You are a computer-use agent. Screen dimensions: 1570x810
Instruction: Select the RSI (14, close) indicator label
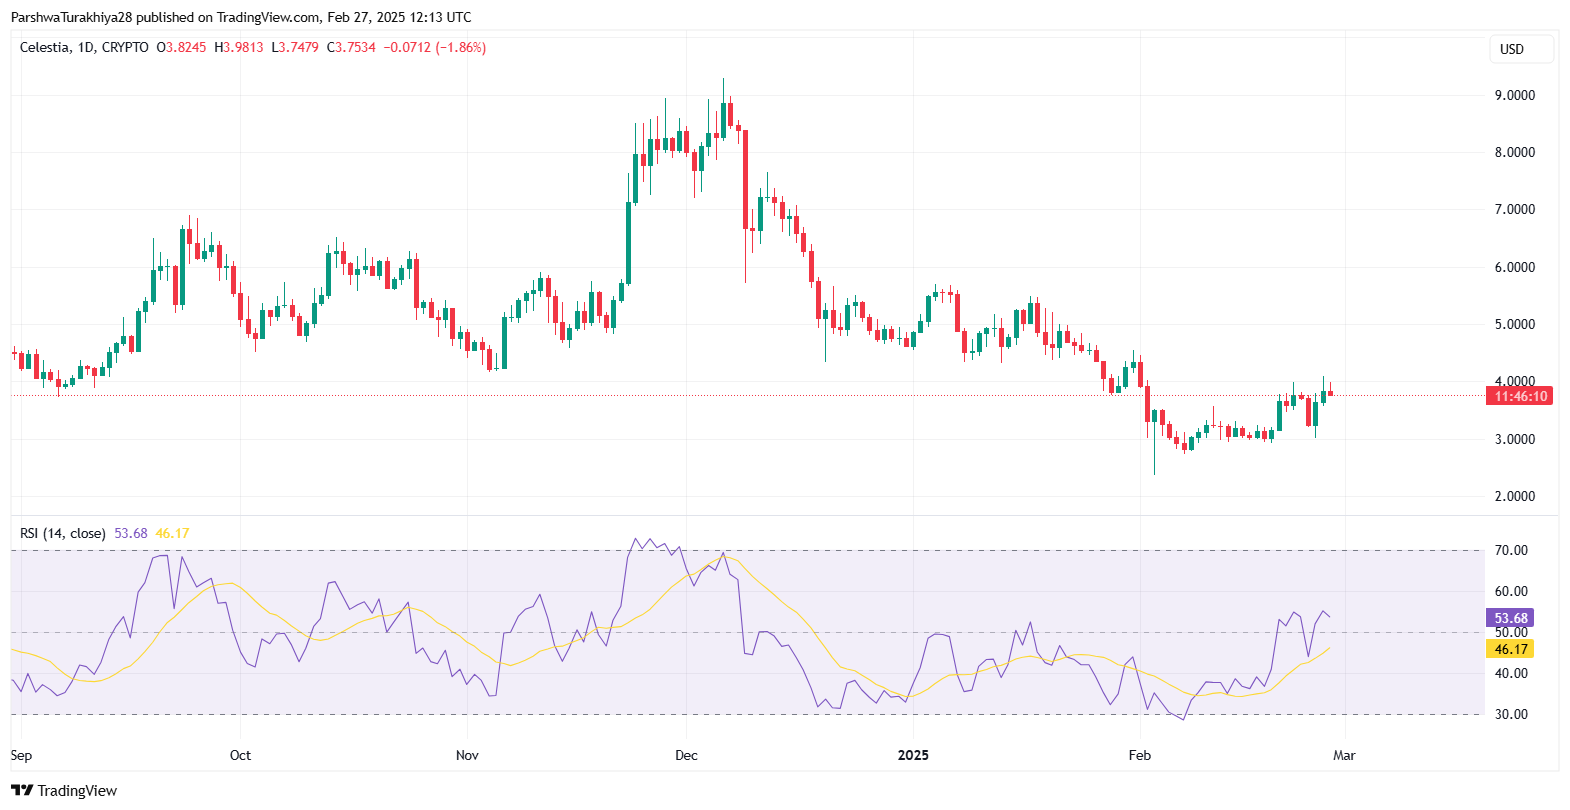pyautogui.click(x=63, y=533)
